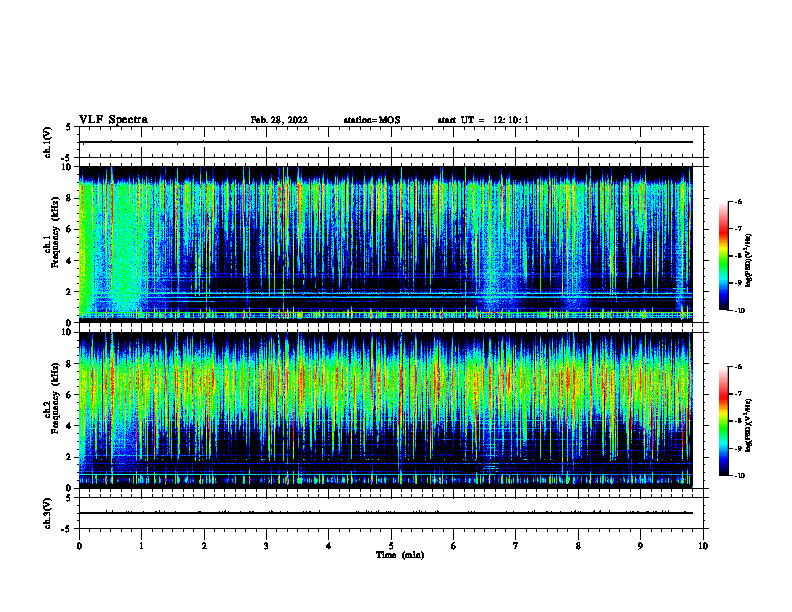This screenshot has width=792, height=612.
Task: Click the "-6" value on ch.1 colorbar
Action: pos(738,201)
